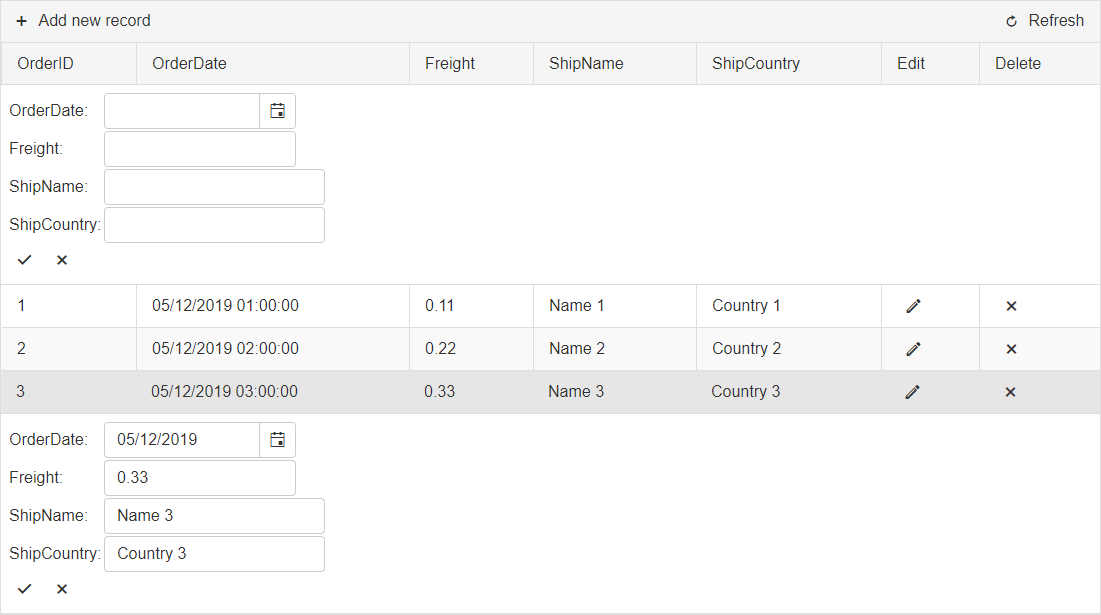
Task: Click the ShipName field containing Name 3
Action: [x=214, y=516]
